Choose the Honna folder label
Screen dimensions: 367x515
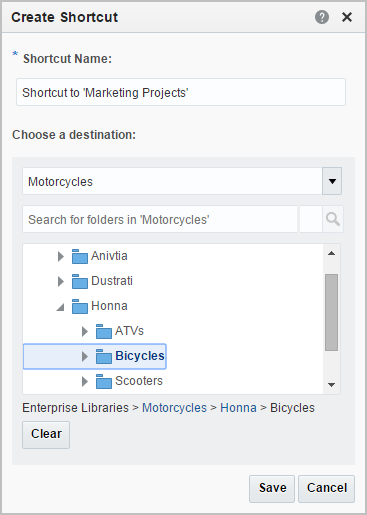pyautogui.click(x=109, y=306)
